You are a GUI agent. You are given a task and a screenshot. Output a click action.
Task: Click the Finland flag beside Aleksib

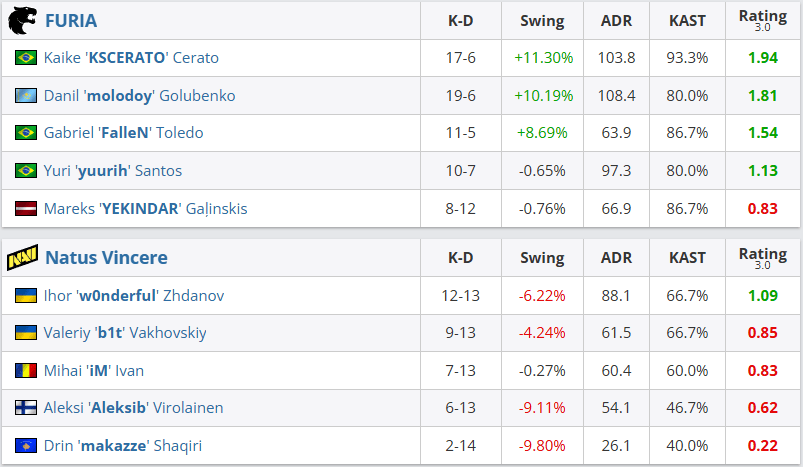click(x=26, y=408)
